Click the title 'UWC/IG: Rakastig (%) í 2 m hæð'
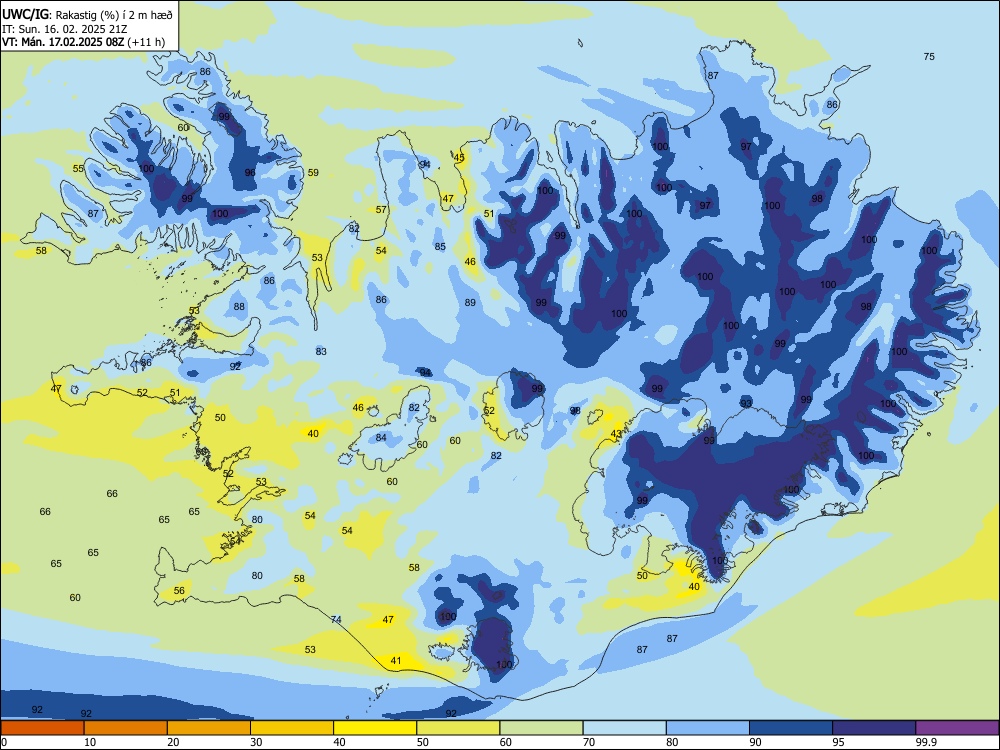1000x750 pixels. (87, 14)
